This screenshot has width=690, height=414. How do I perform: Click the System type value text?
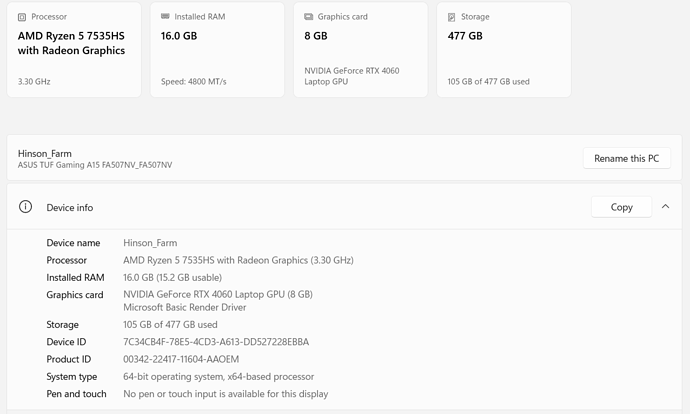tap(218, 376)
